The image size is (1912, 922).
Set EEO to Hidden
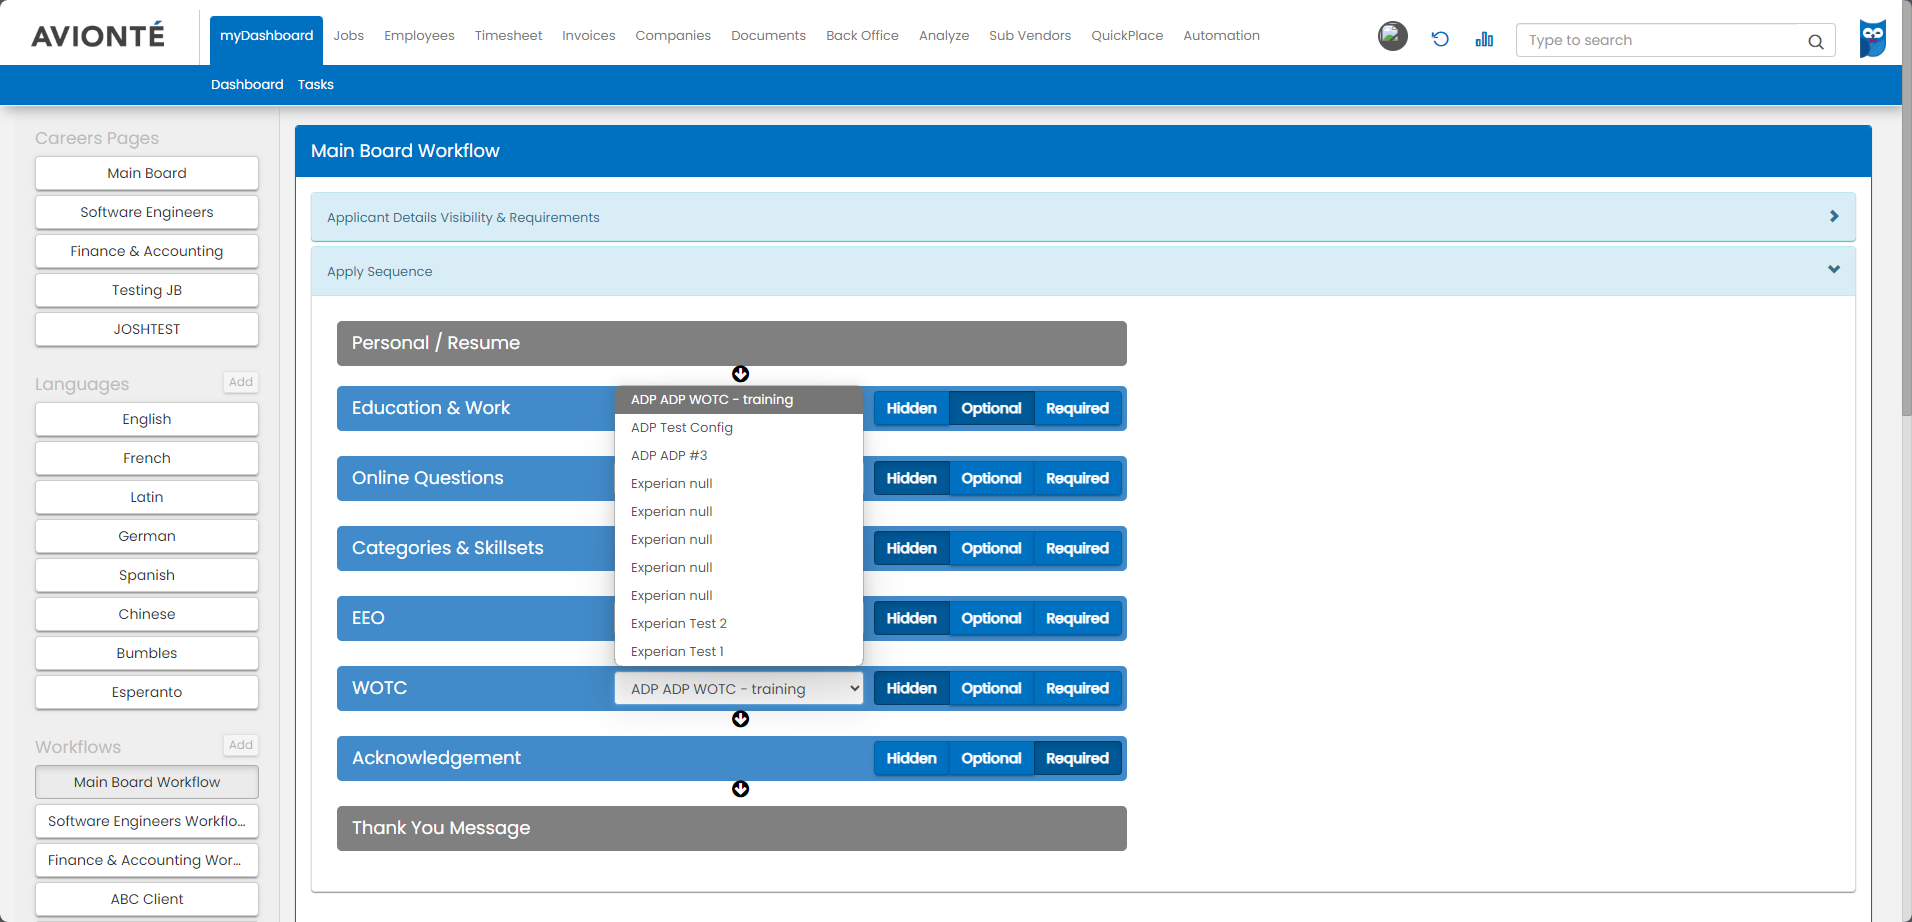tap(911, 618)
